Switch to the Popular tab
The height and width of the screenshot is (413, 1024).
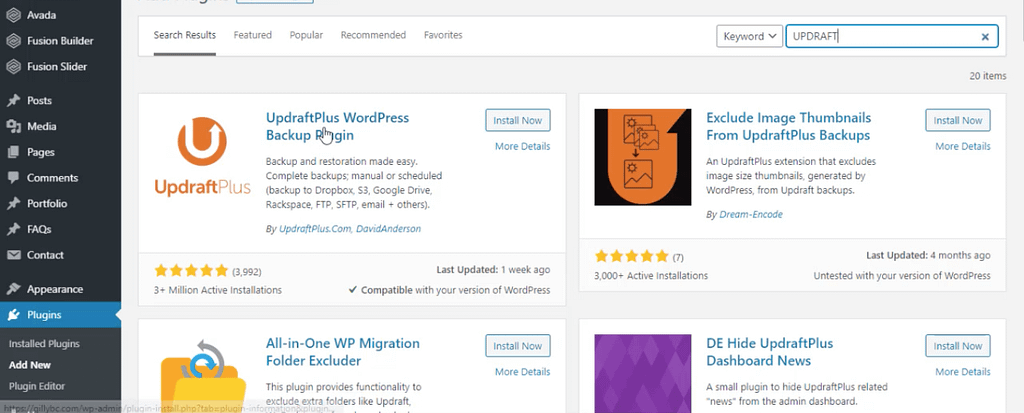pos(306,35)
